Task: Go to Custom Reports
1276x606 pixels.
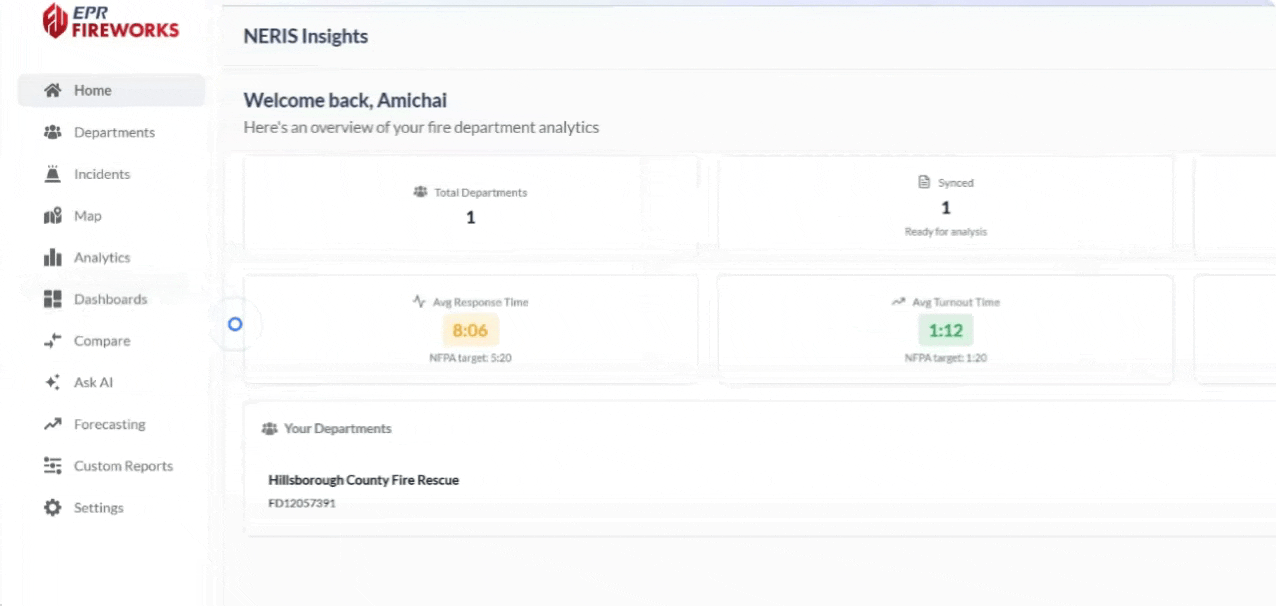Action: (x=111, y=466)
